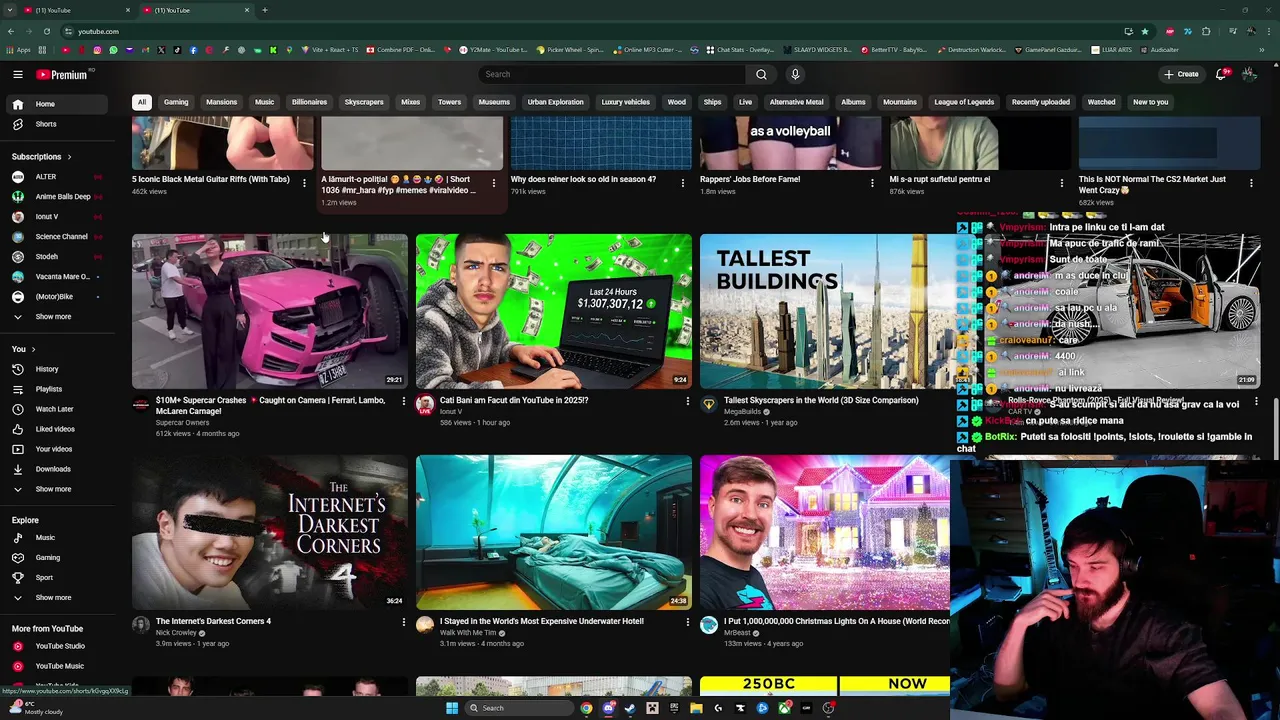Image resolution: width=1280 pixels, height=720 pixels.
Task: Open options menu for Cati Bani video
Action: 688,401
